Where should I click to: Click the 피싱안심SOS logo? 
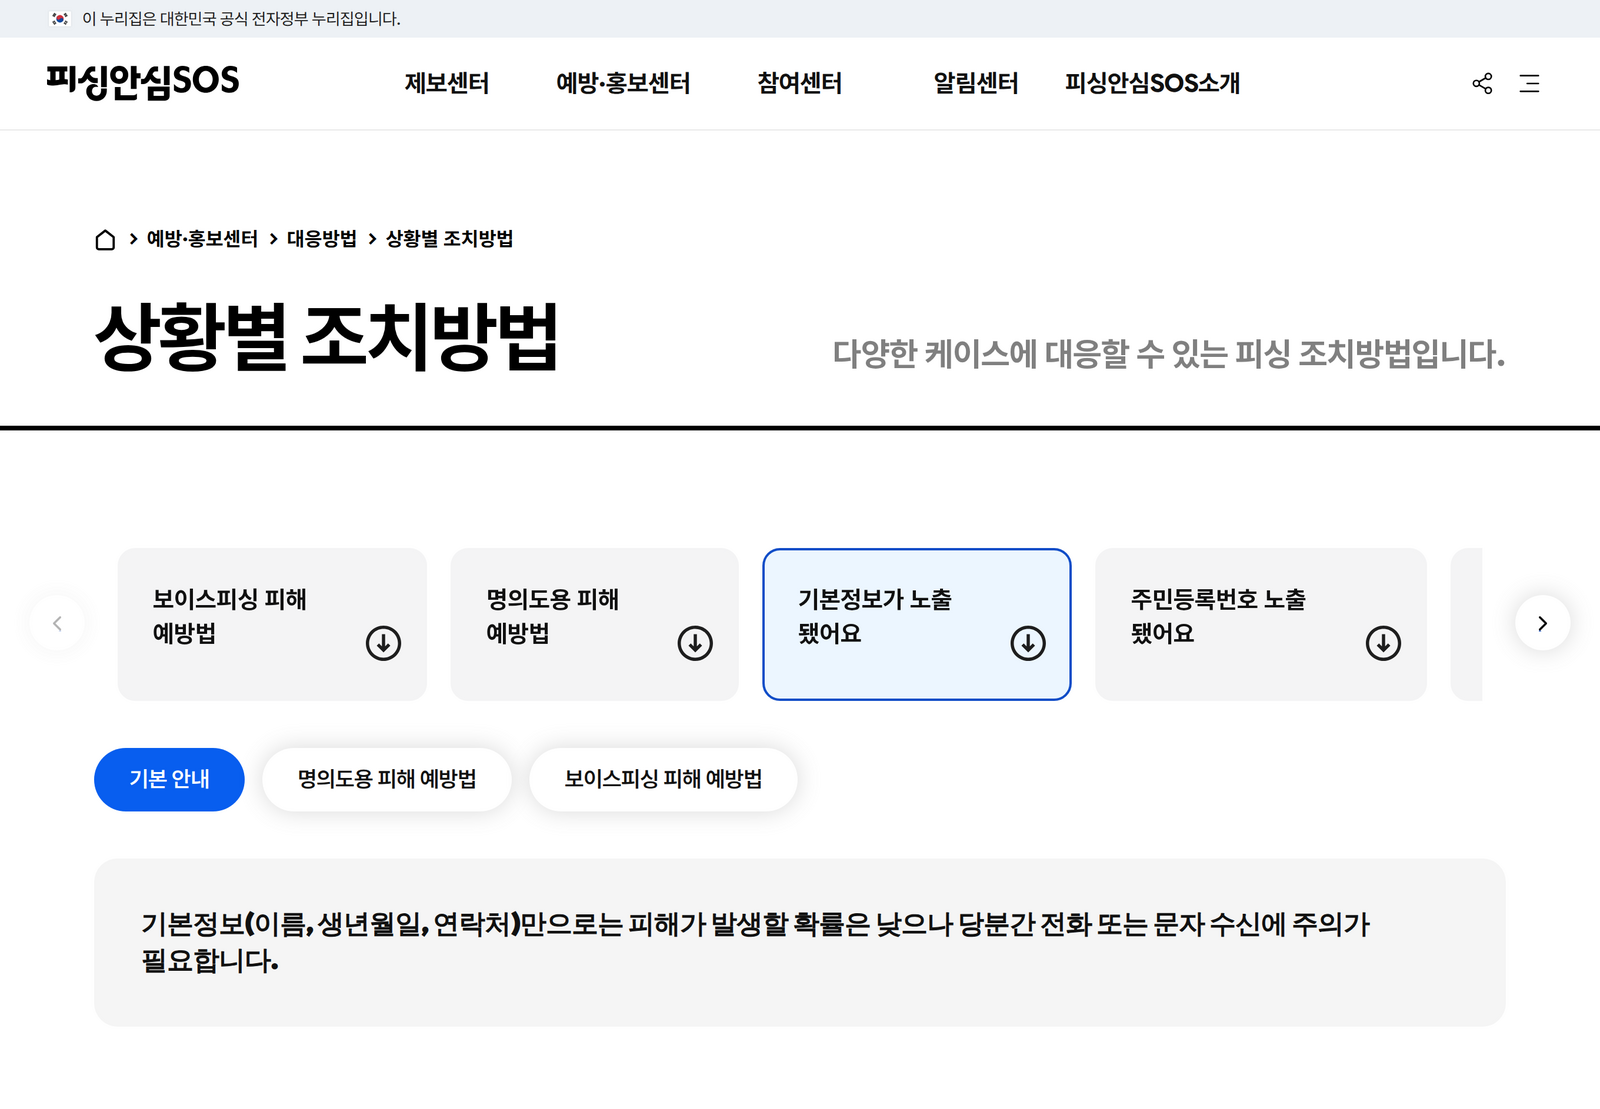pos(143,82)
